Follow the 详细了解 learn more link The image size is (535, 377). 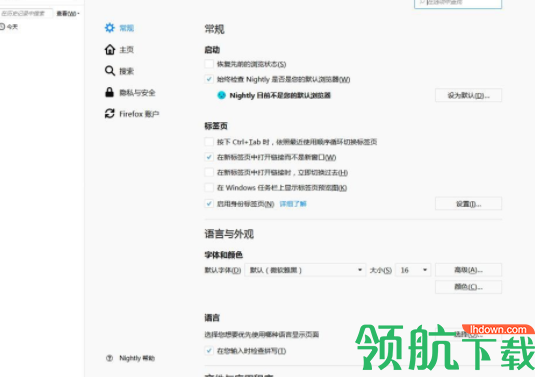293,204
